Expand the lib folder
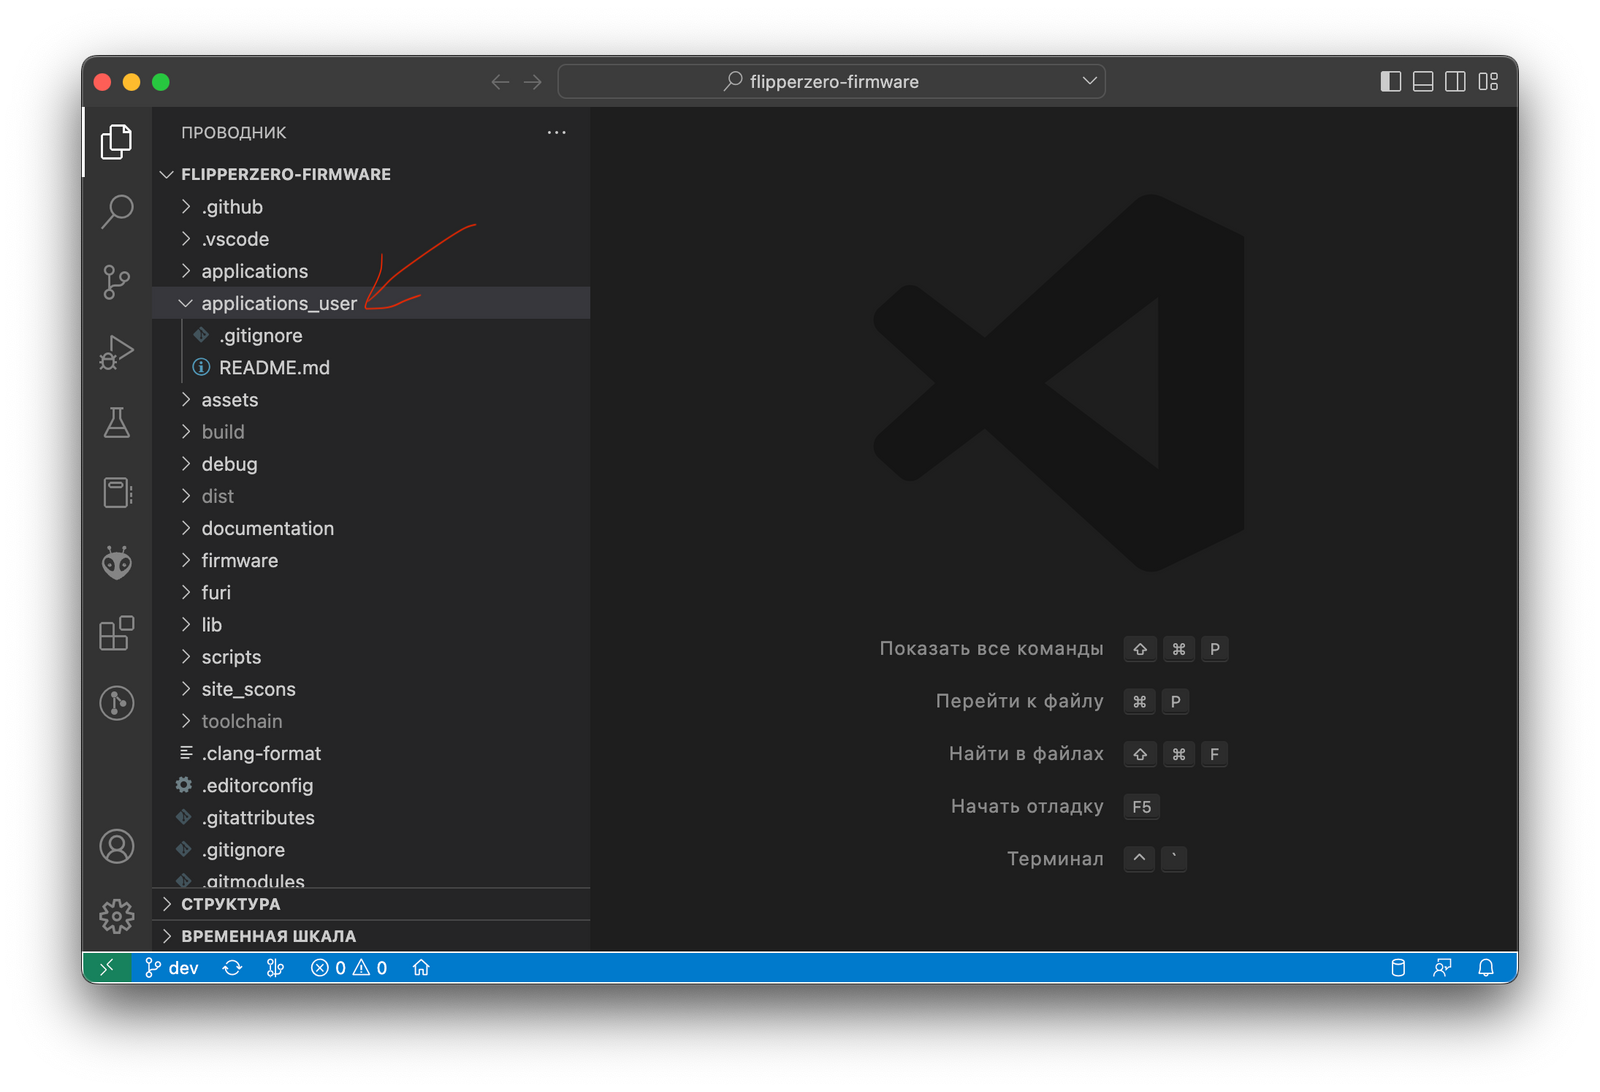This screenshot has height=1092, width=1600. [x=371, y=625]
